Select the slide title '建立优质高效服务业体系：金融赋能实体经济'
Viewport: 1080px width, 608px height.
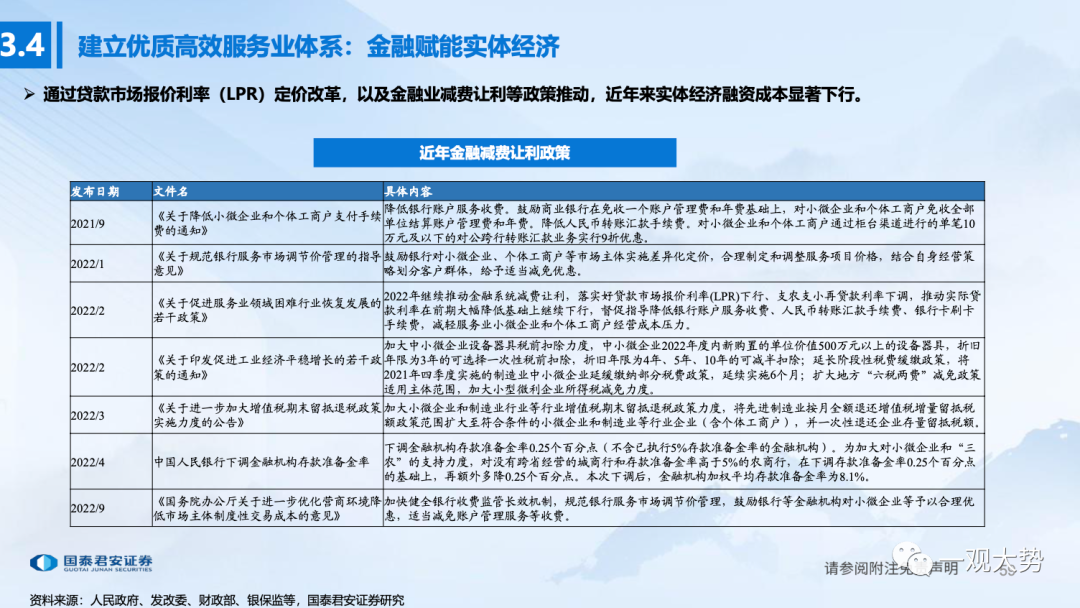tap(318, 46)
